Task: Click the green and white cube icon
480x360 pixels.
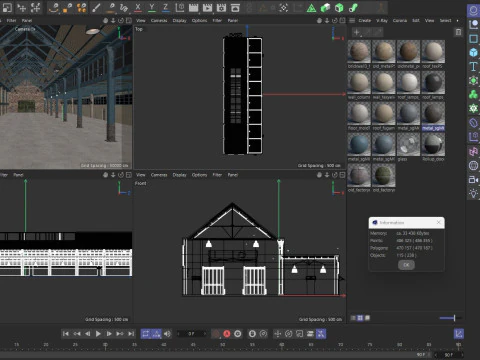Action: click(325, 7)
